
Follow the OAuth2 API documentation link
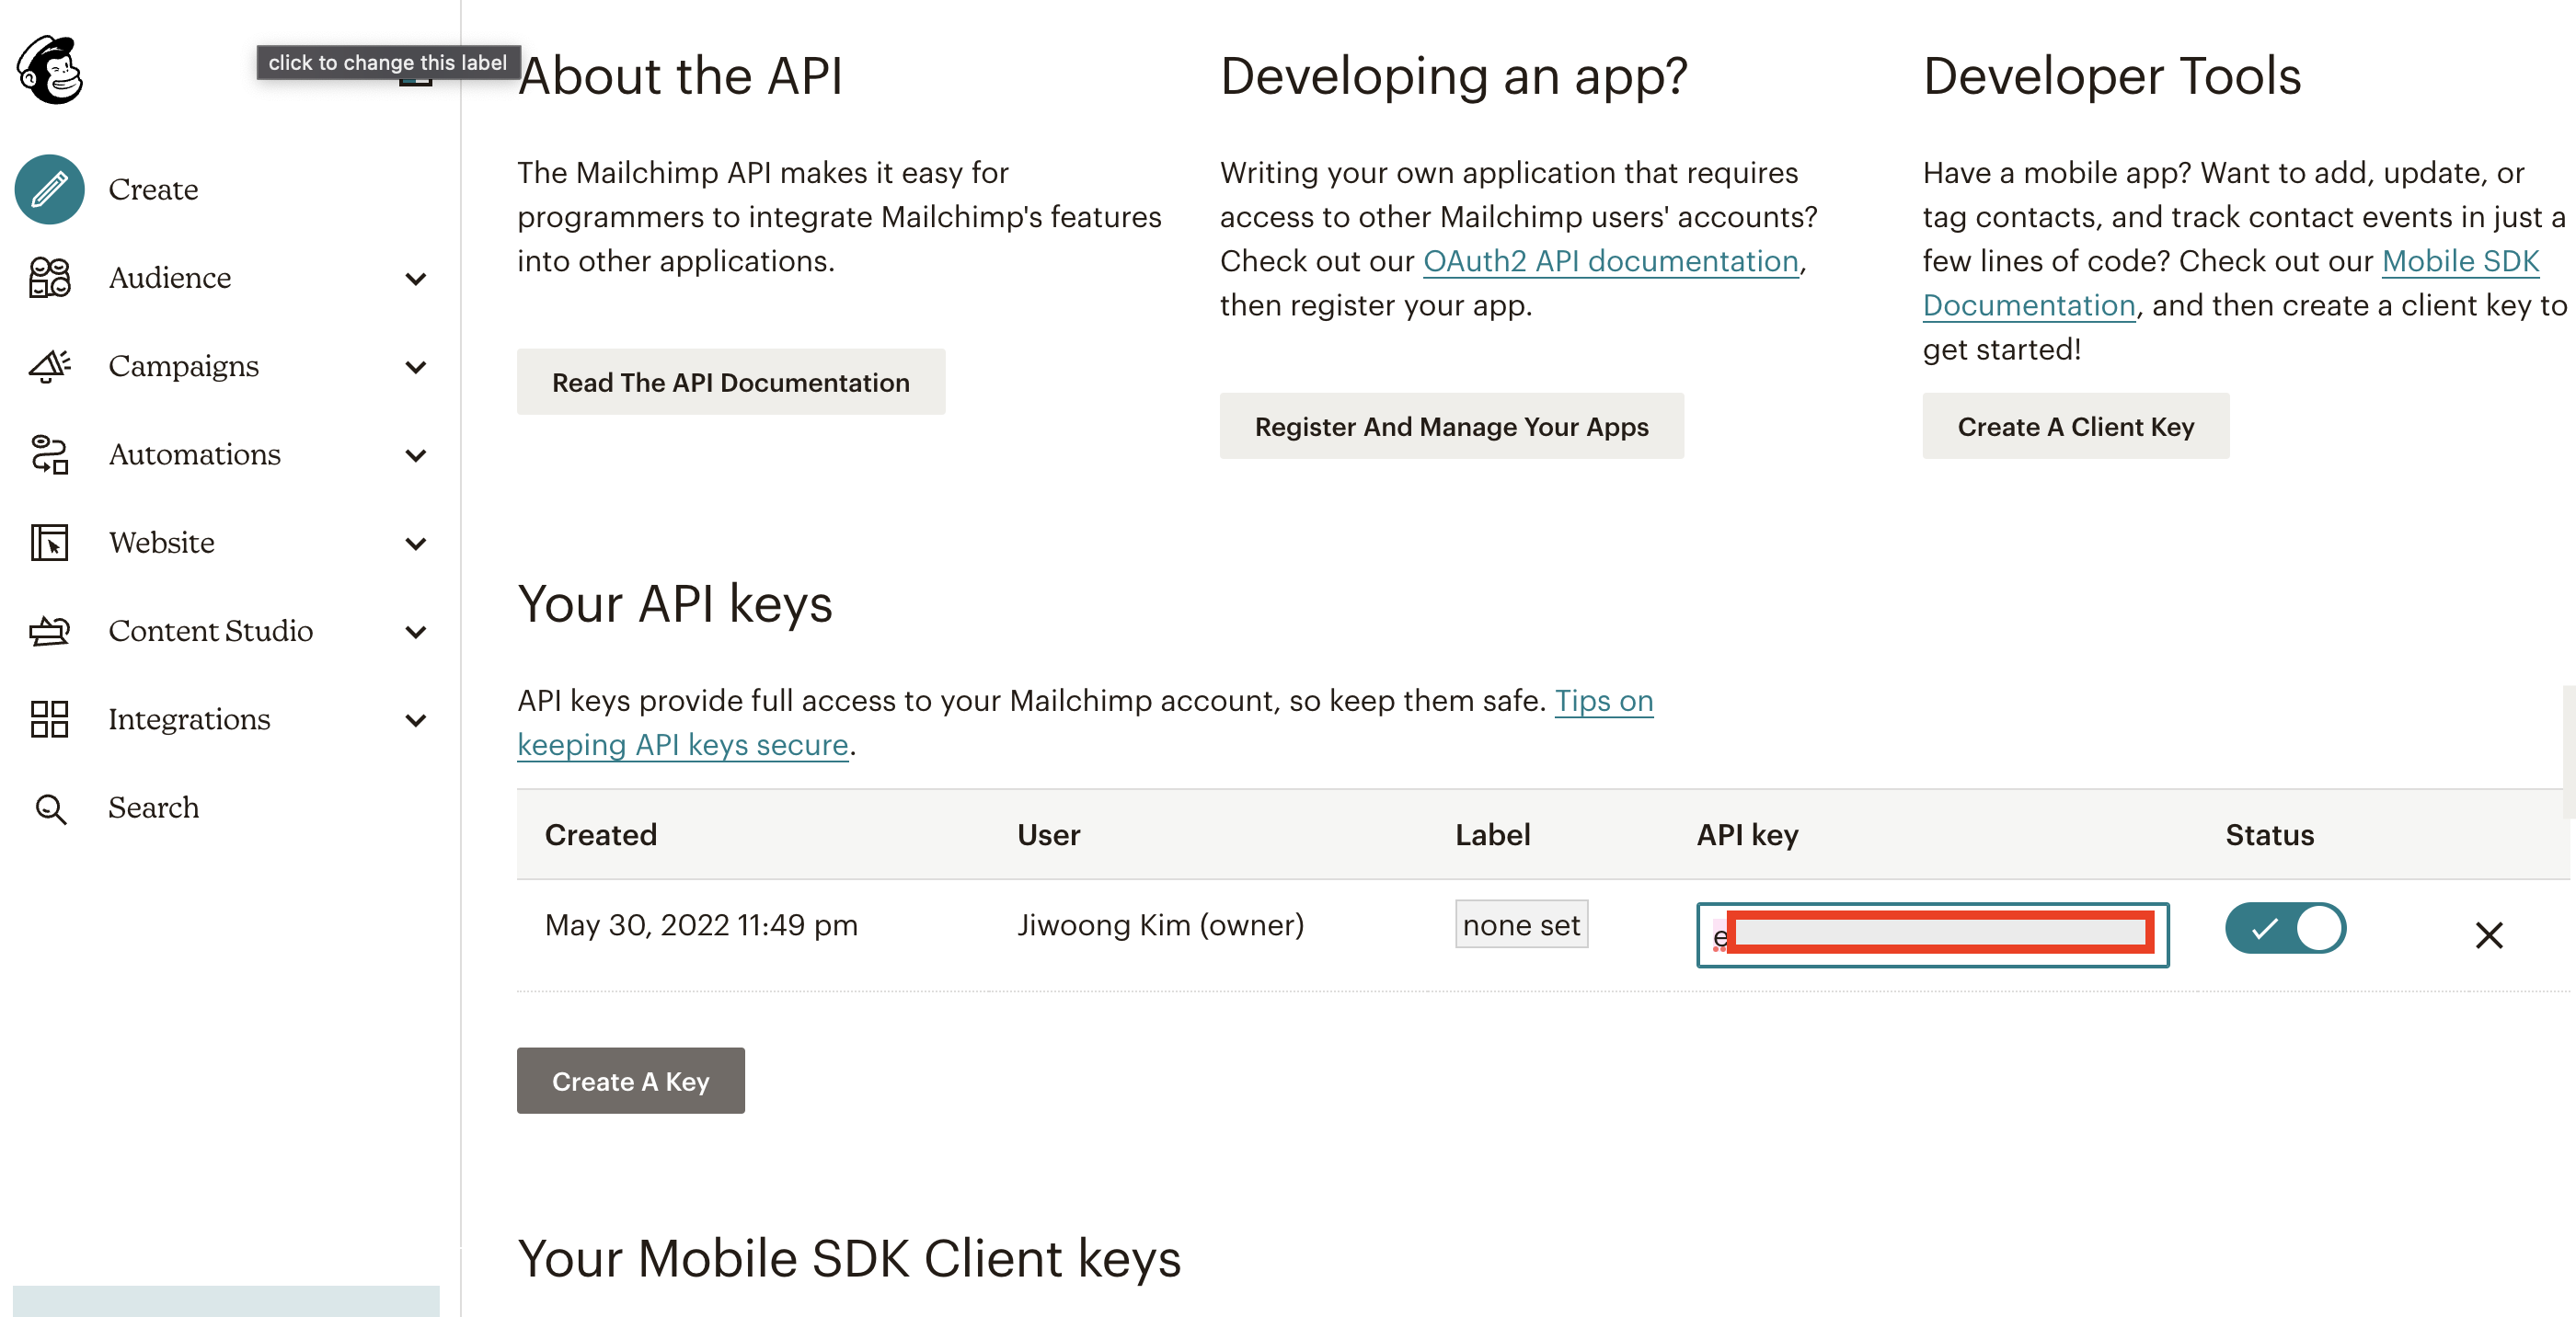click(x=1610, y=261)
